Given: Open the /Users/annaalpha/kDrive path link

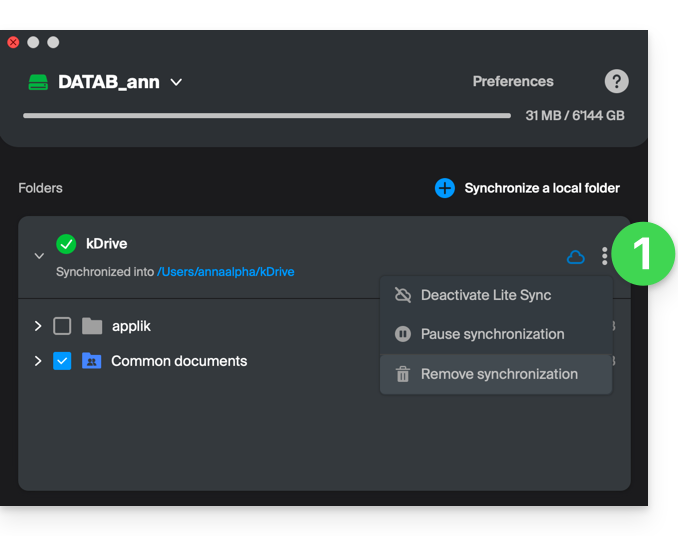Looking at the screenshot, I should (x=225, y=271).
